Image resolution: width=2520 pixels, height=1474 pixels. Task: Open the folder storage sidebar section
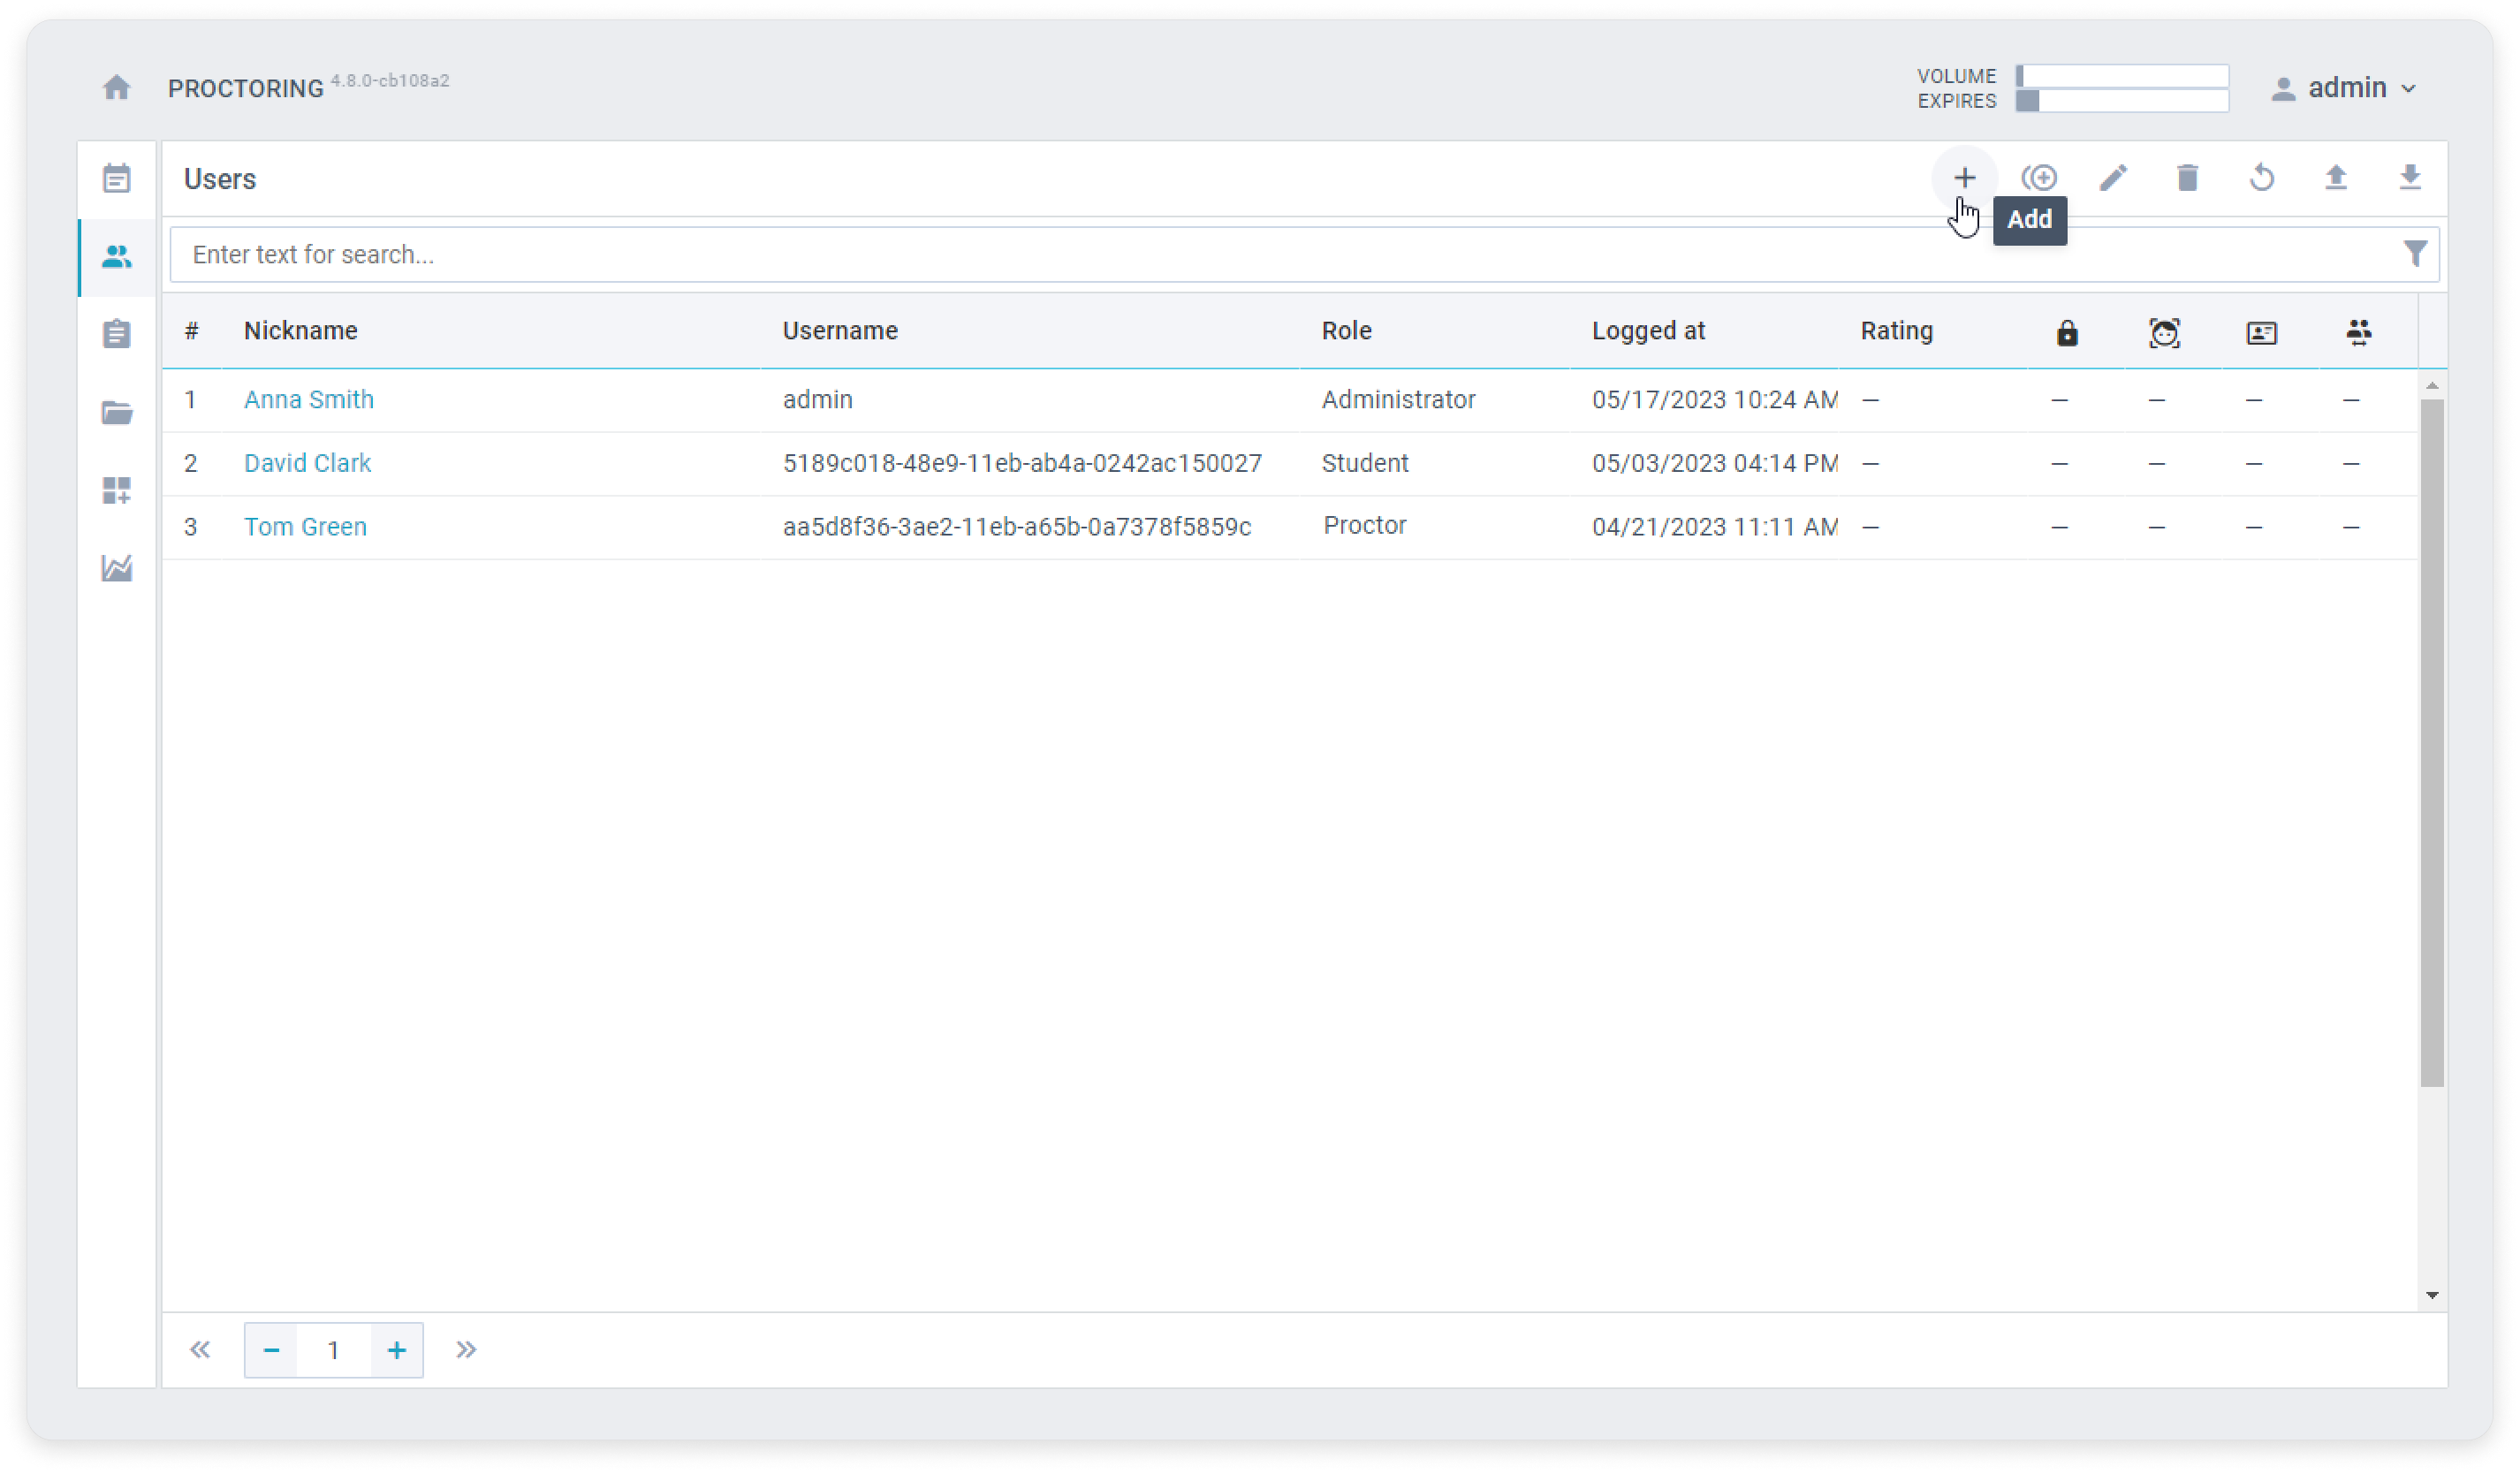(117, 412)
